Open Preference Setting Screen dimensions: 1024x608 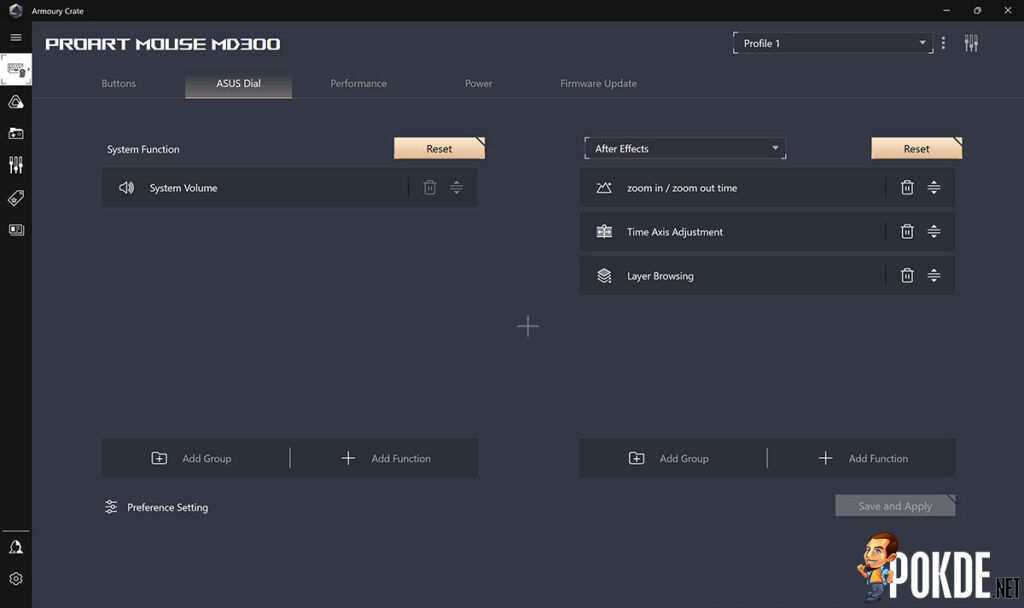[157, 507]
